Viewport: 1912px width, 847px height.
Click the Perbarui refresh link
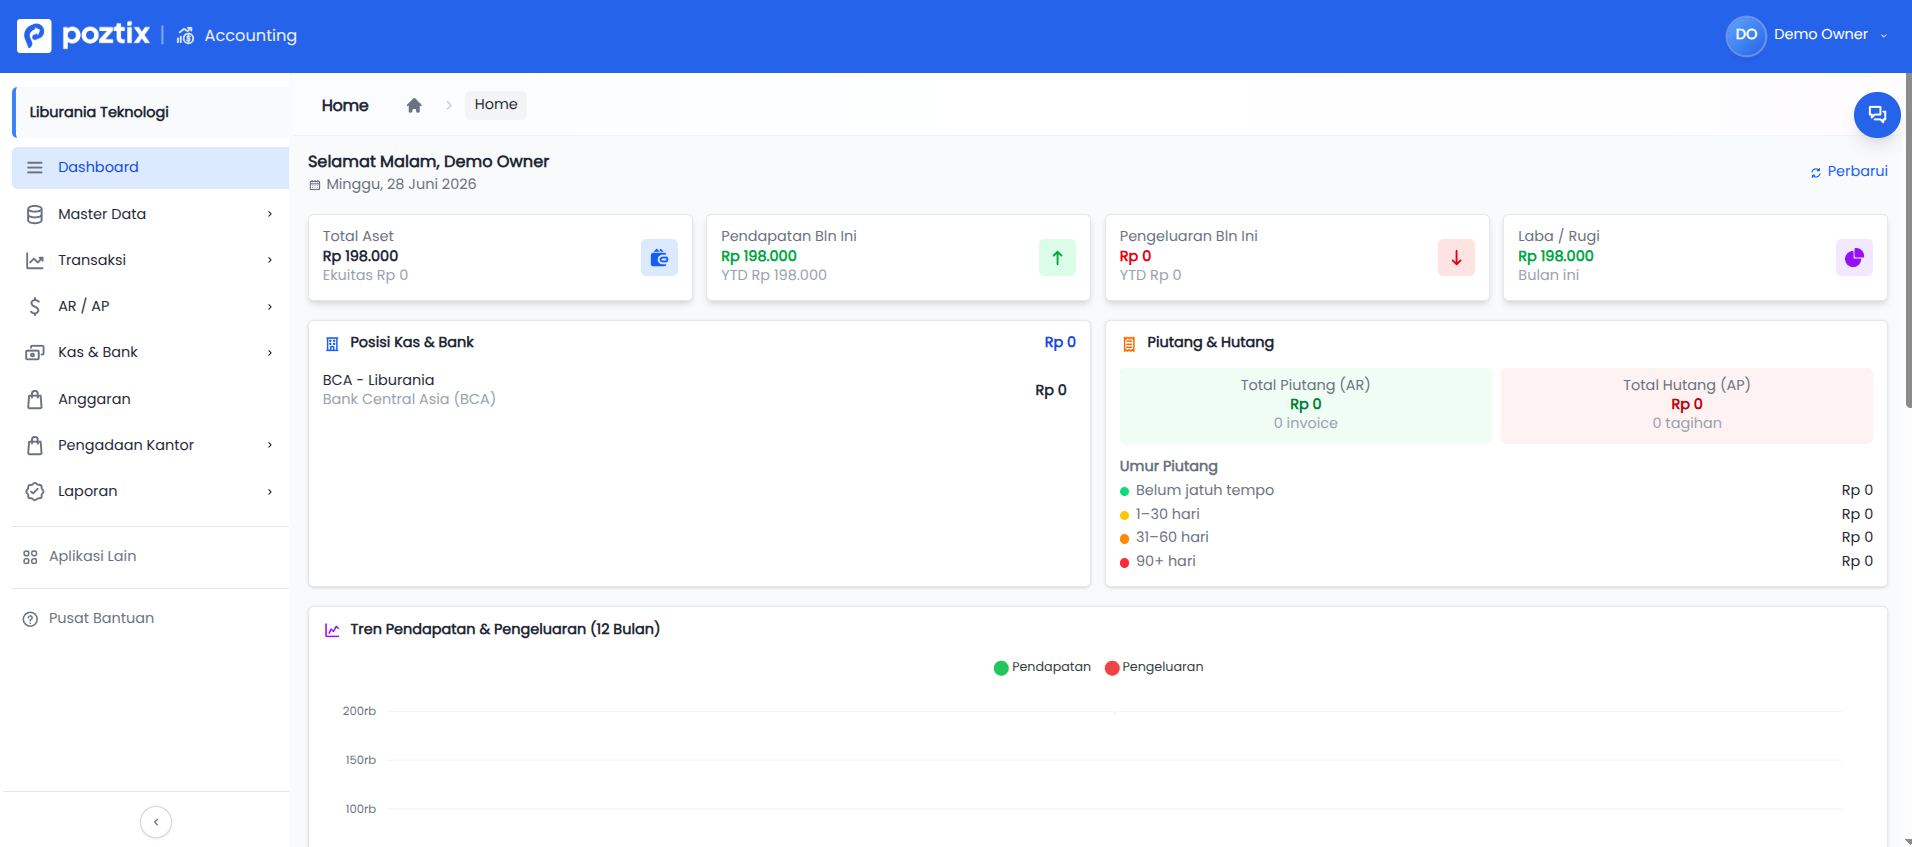pos(1849,172)
